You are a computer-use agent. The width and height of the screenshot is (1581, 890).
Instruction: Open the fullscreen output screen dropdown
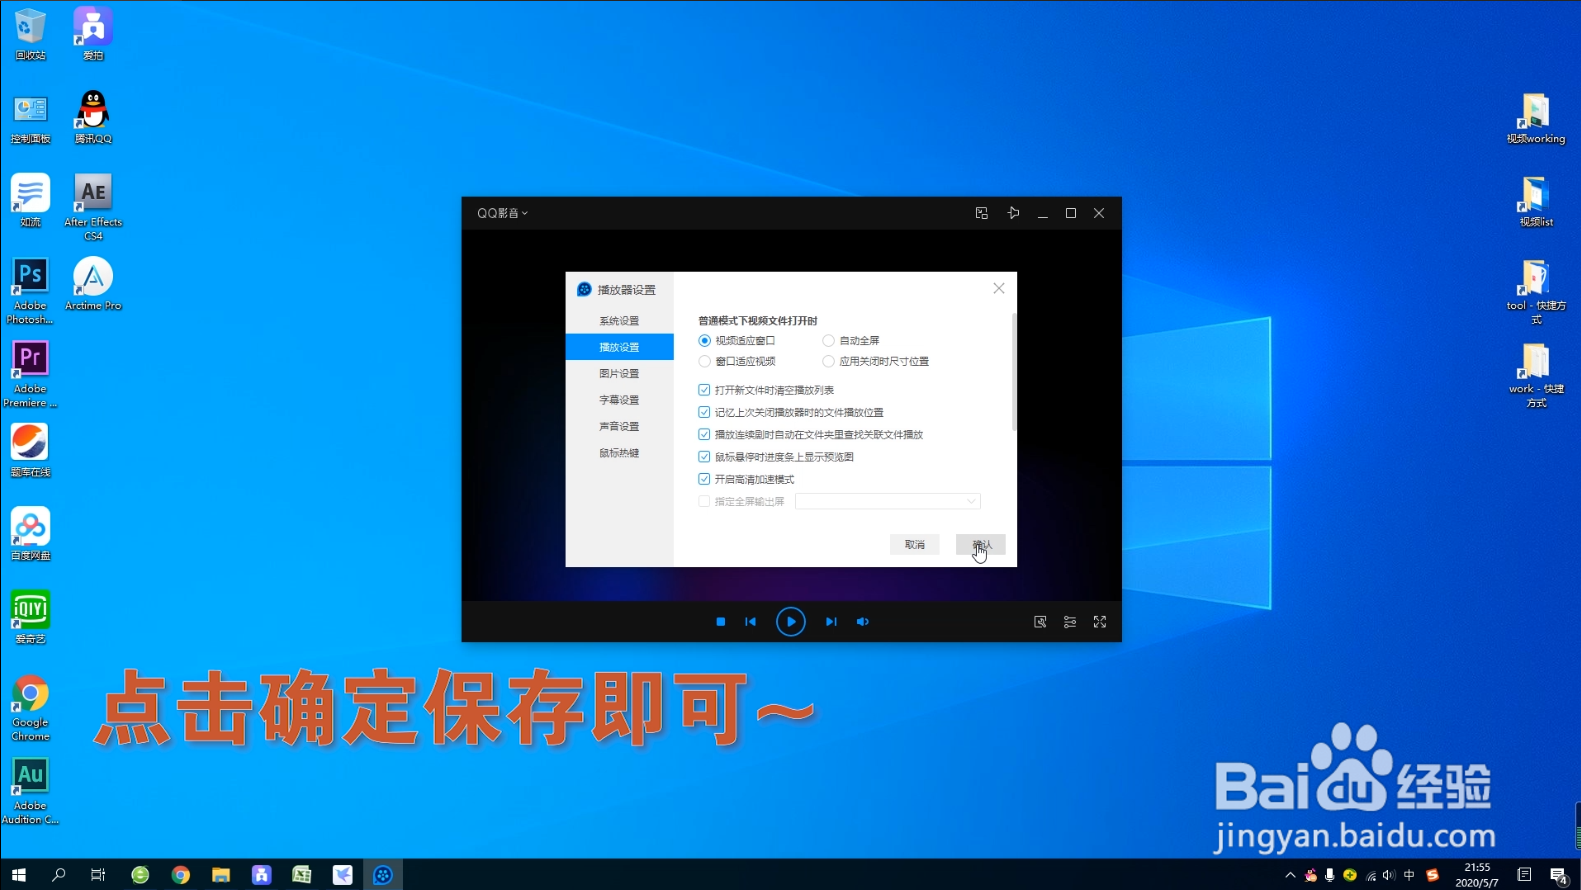[888, 502]
